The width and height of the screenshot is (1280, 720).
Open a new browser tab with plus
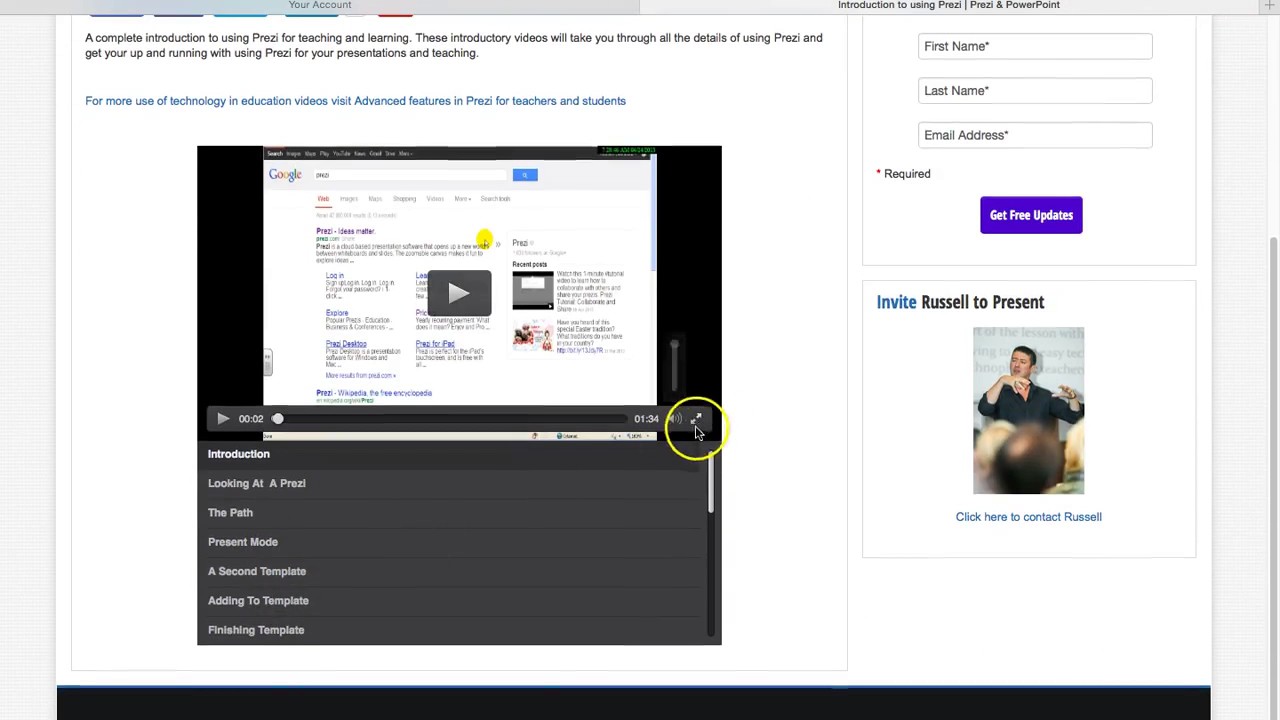pos(1270,5)
